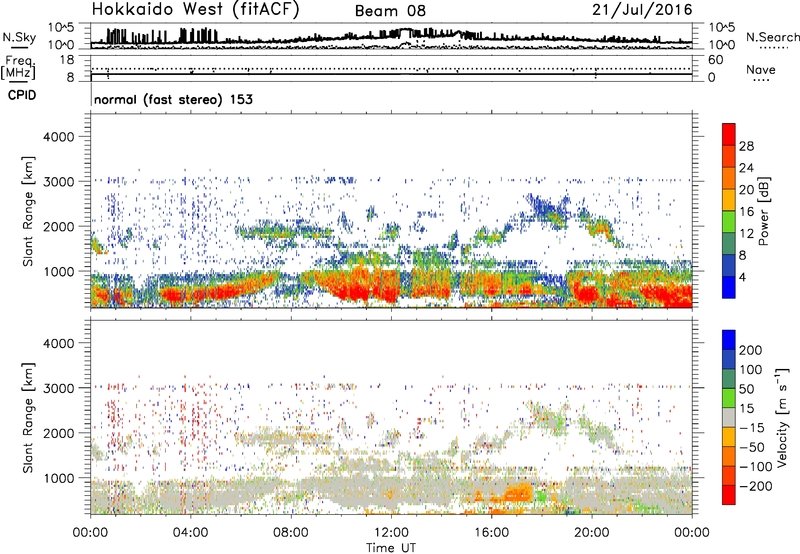Click the 'N.Sky' legend label
The image size is (800, 554).
point(19,37)
